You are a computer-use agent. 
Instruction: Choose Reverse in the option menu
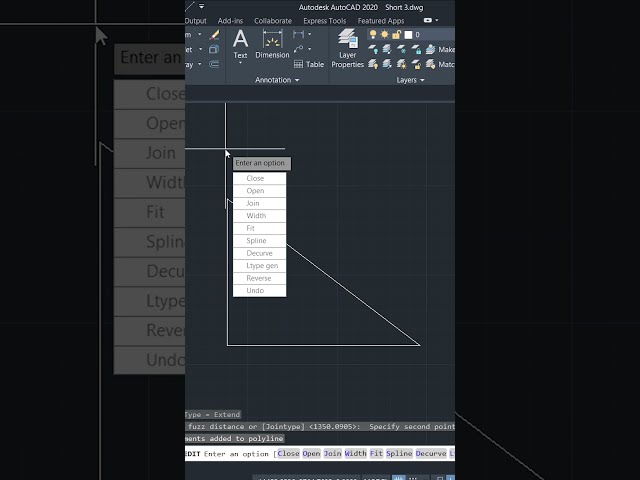pos(260,278)
